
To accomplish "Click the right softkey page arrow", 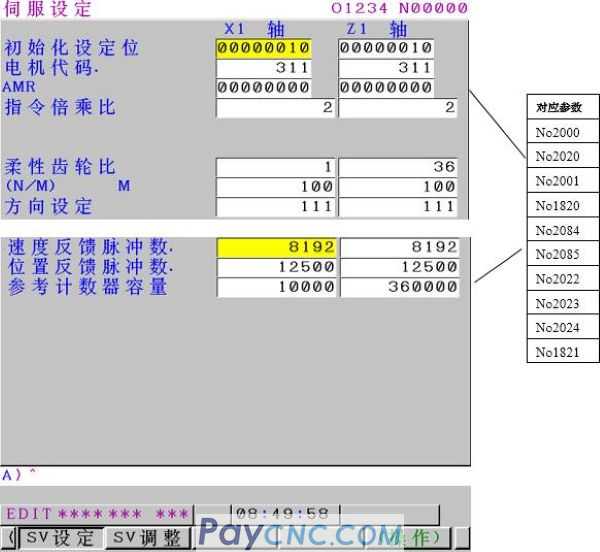I will tap(461, 538).
